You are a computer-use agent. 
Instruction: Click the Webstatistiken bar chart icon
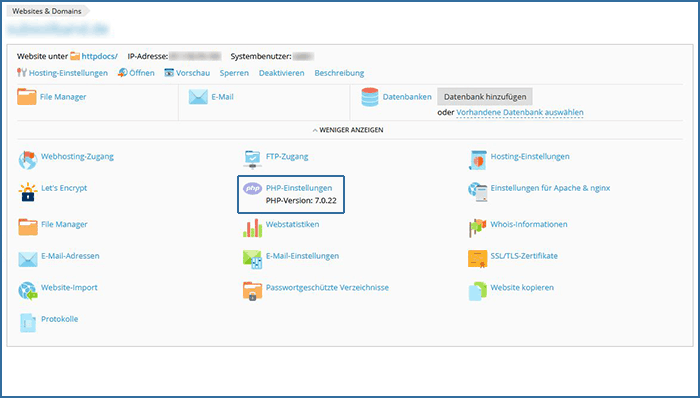click(252, 228)
